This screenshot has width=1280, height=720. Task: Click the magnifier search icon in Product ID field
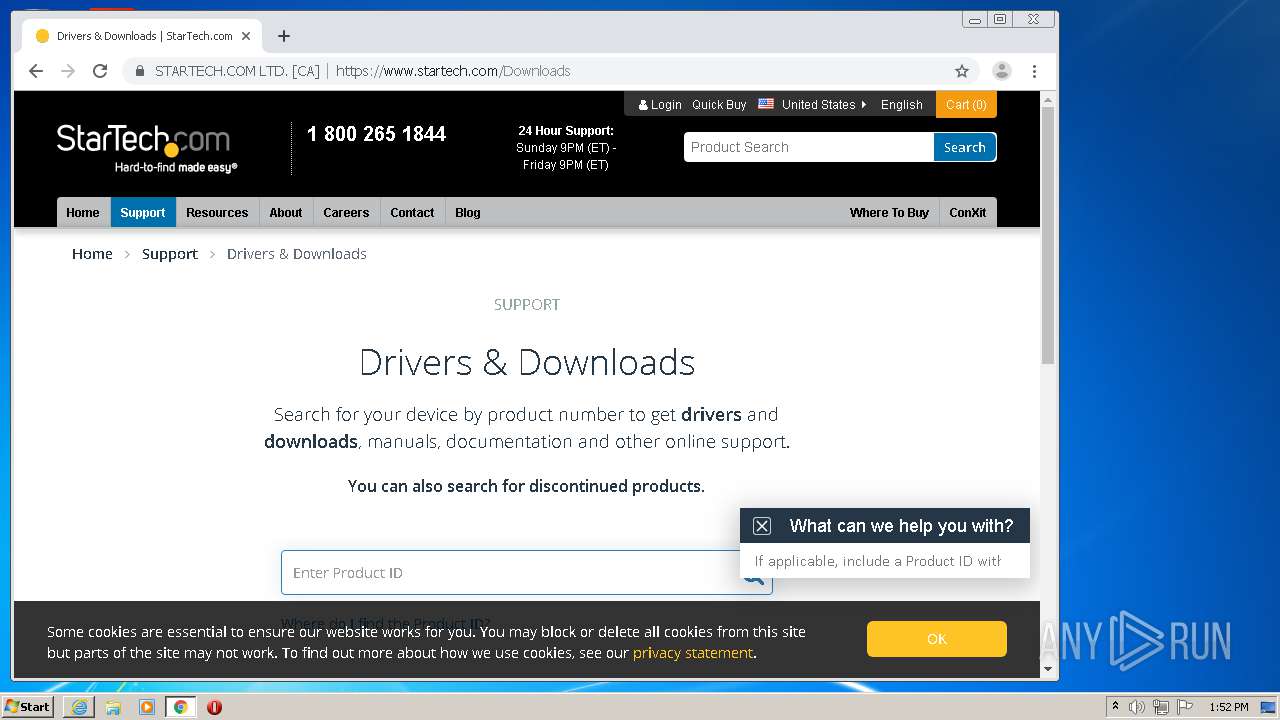754,577
